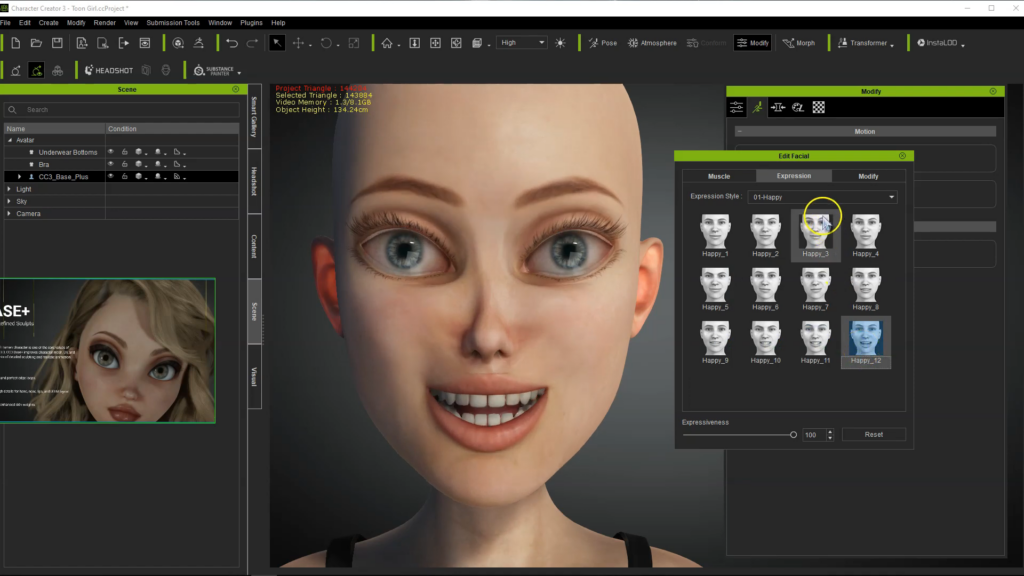Select the Happy_12 expression thumbnail
Viewport: 1024px width, 576px height.
point(865,342)
